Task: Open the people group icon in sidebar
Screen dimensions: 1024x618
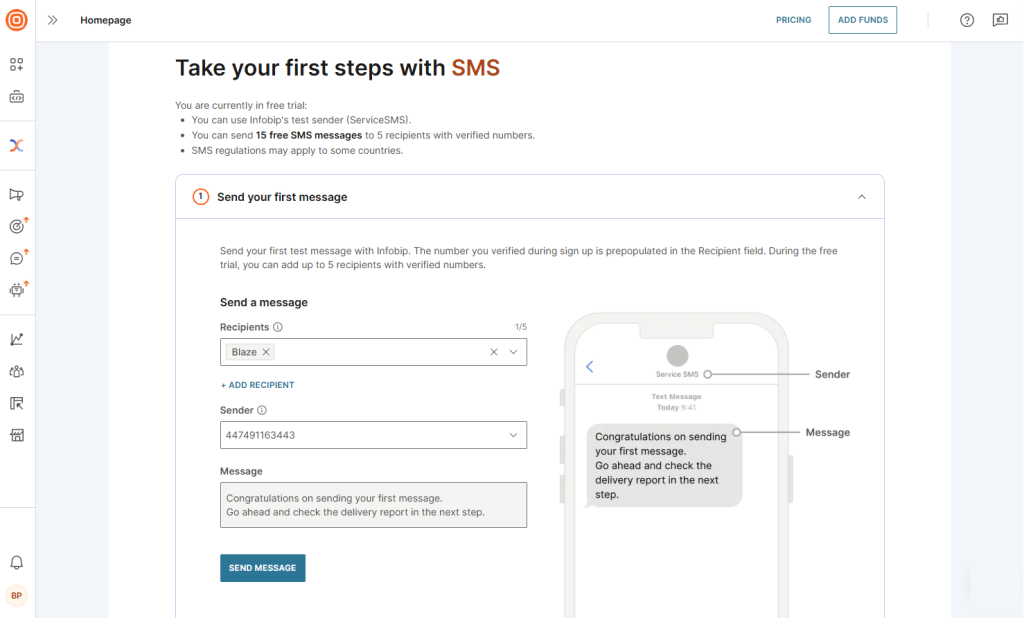Action: click(16, 371)
